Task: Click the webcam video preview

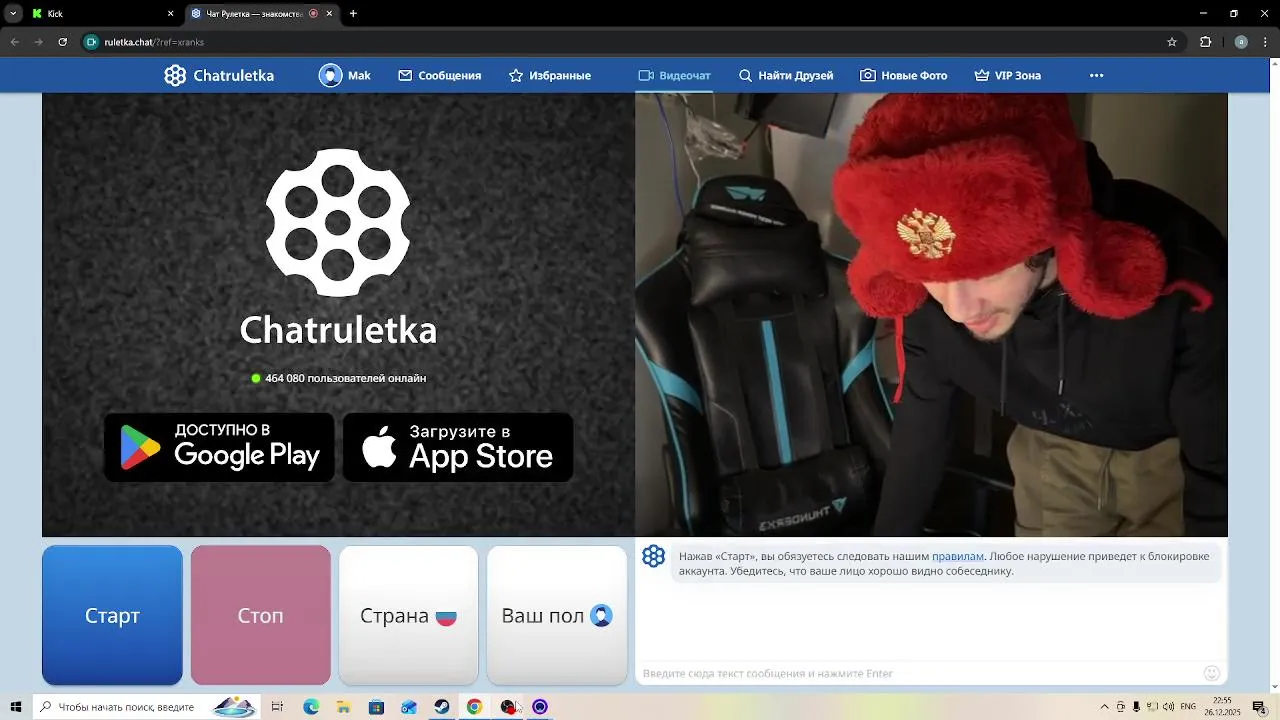Action: (x=931, y=315)
